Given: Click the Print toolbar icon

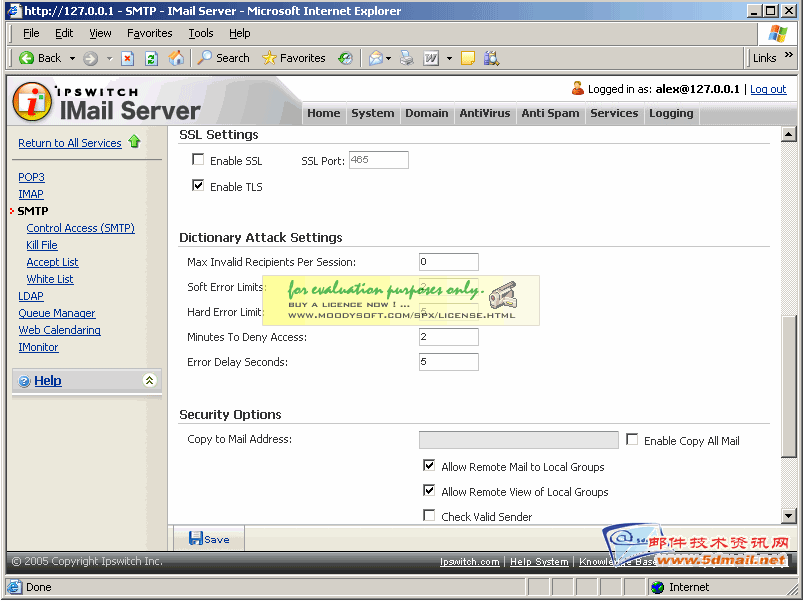Looking at the screenshot, I should (407, 58).
